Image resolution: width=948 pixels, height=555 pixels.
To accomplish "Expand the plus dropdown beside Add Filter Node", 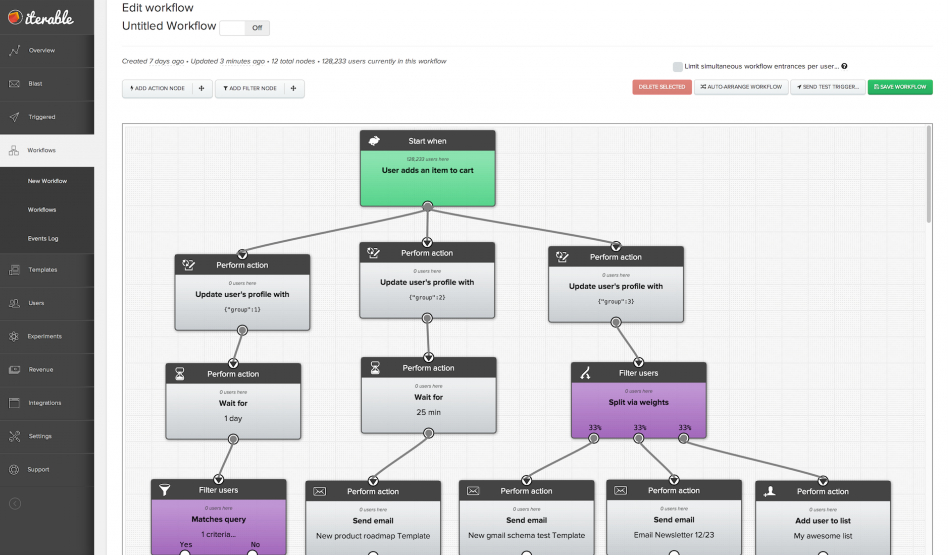I will point(294,88).
